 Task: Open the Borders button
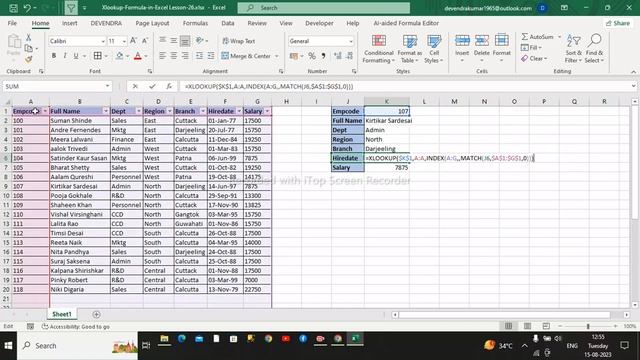pos(98,56)
